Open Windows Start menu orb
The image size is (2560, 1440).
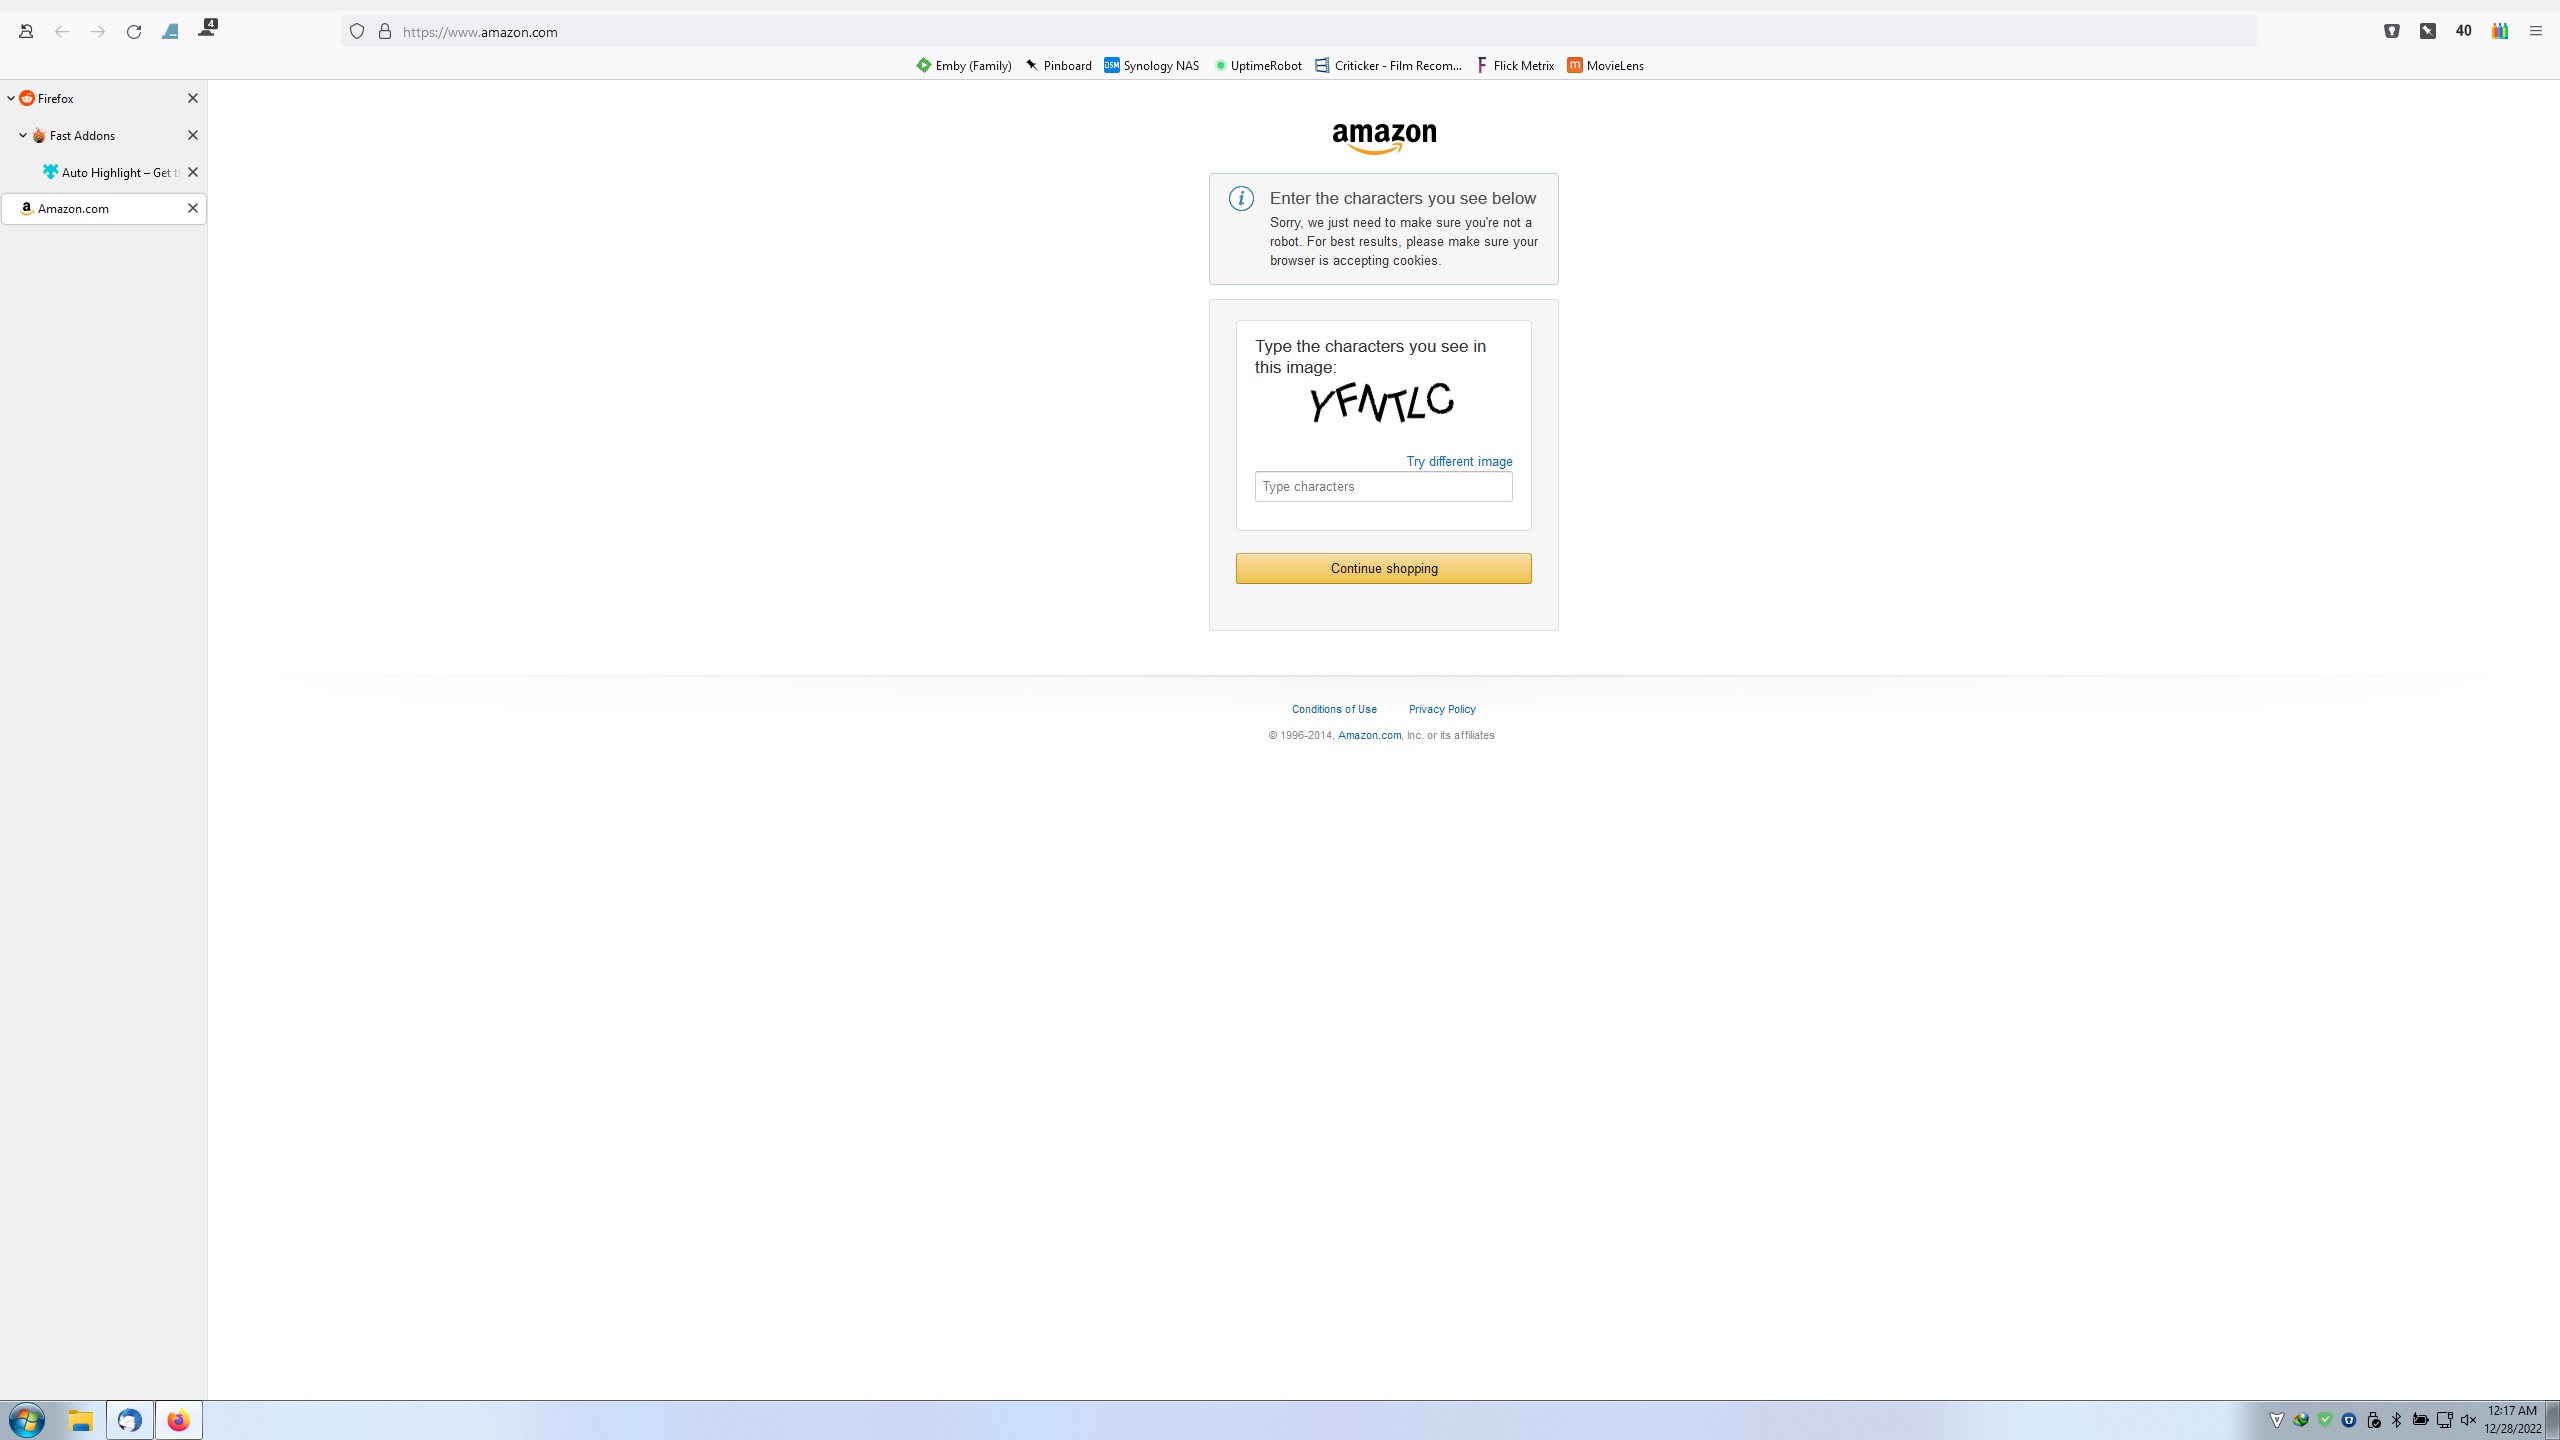pos(27,1420)
